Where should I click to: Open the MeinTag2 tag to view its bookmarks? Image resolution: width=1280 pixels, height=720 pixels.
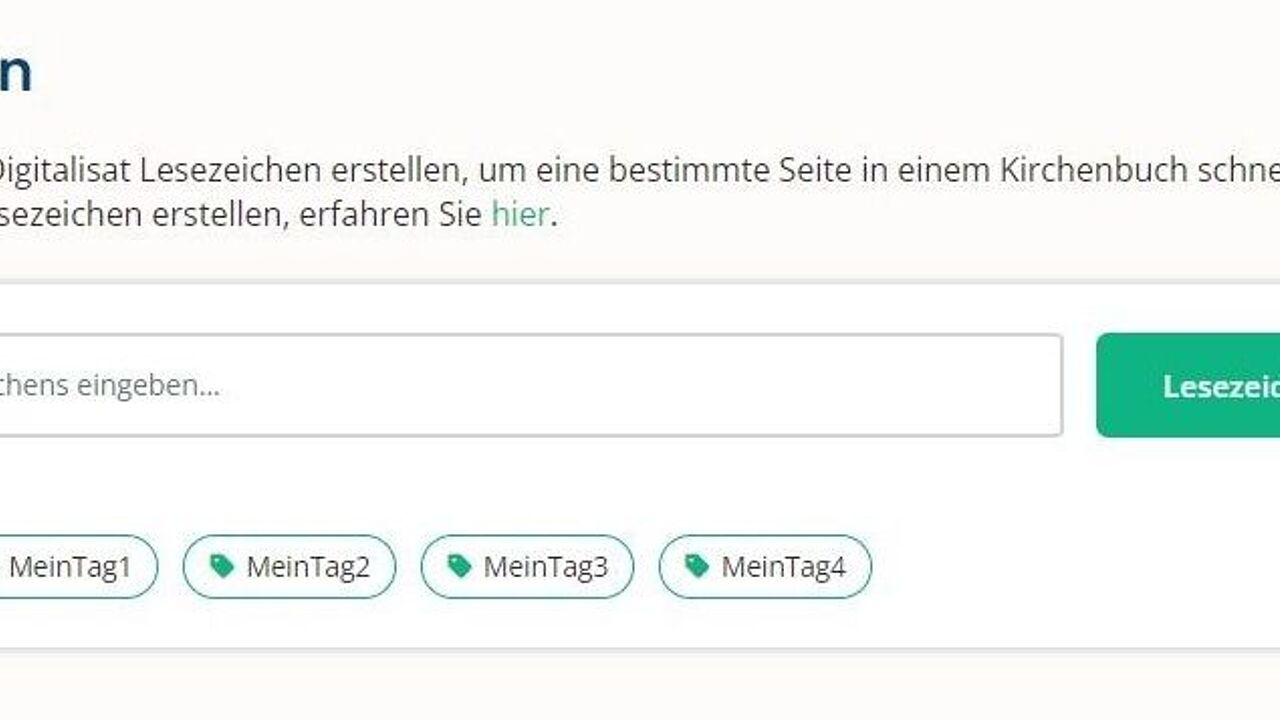click(290, 566)
